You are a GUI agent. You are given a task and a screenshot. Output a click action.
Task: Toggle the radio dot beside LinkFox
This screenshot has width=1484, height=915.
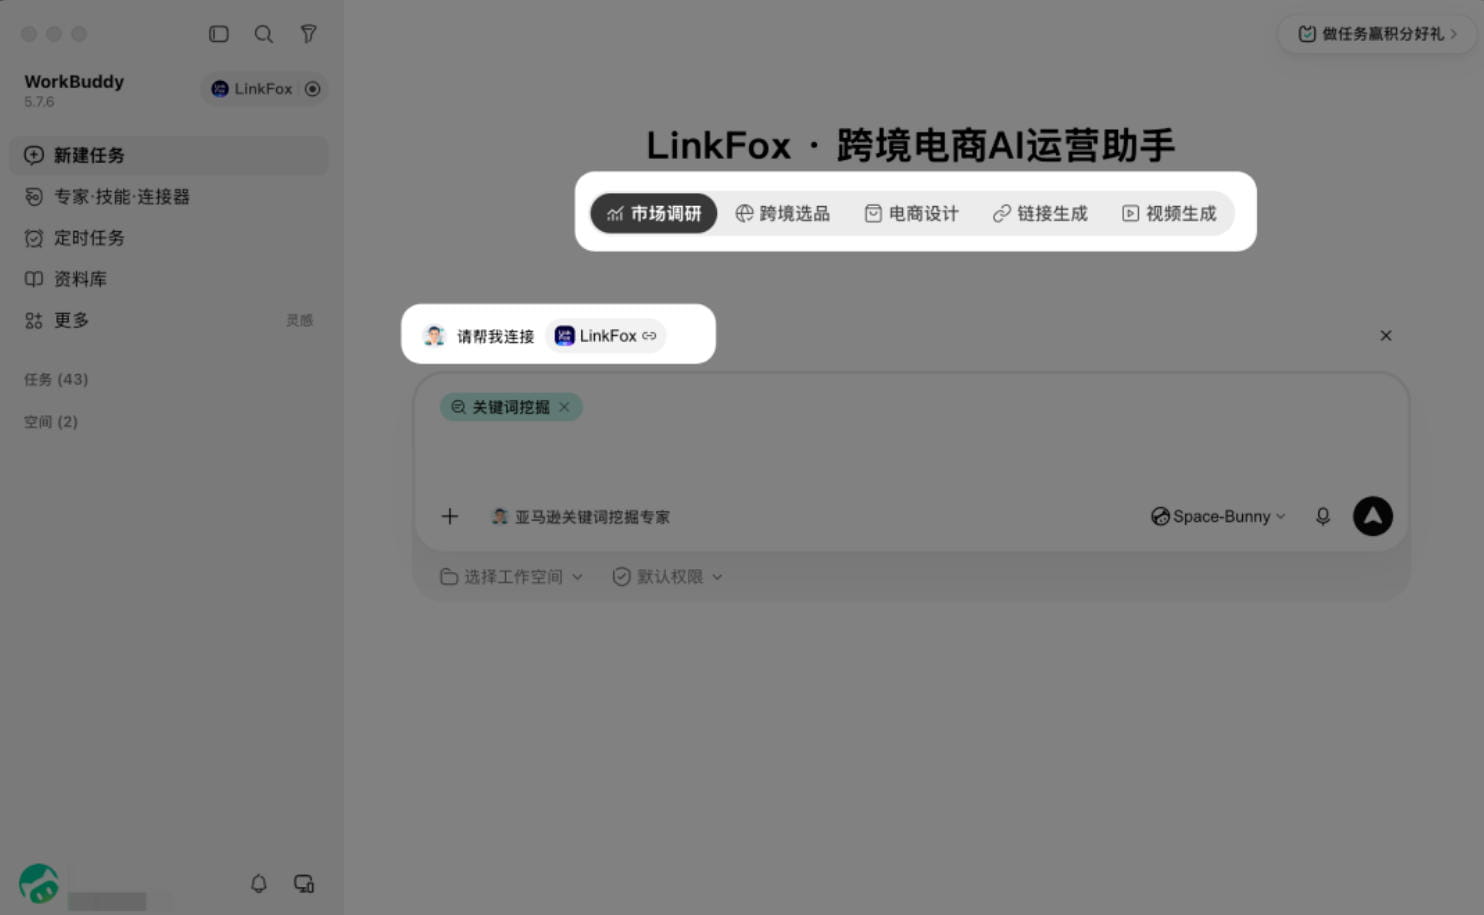click(x=313, y=89)
